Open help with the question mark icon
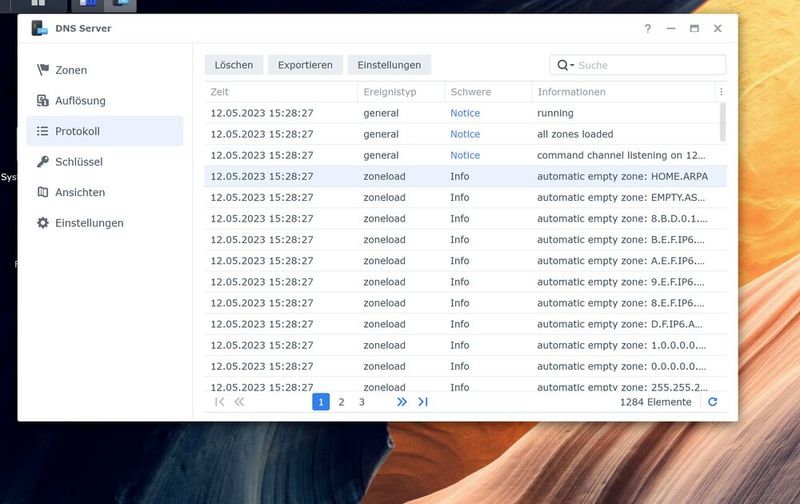The height and width of the screenshot is (504, 800). [x=647, y=29]
